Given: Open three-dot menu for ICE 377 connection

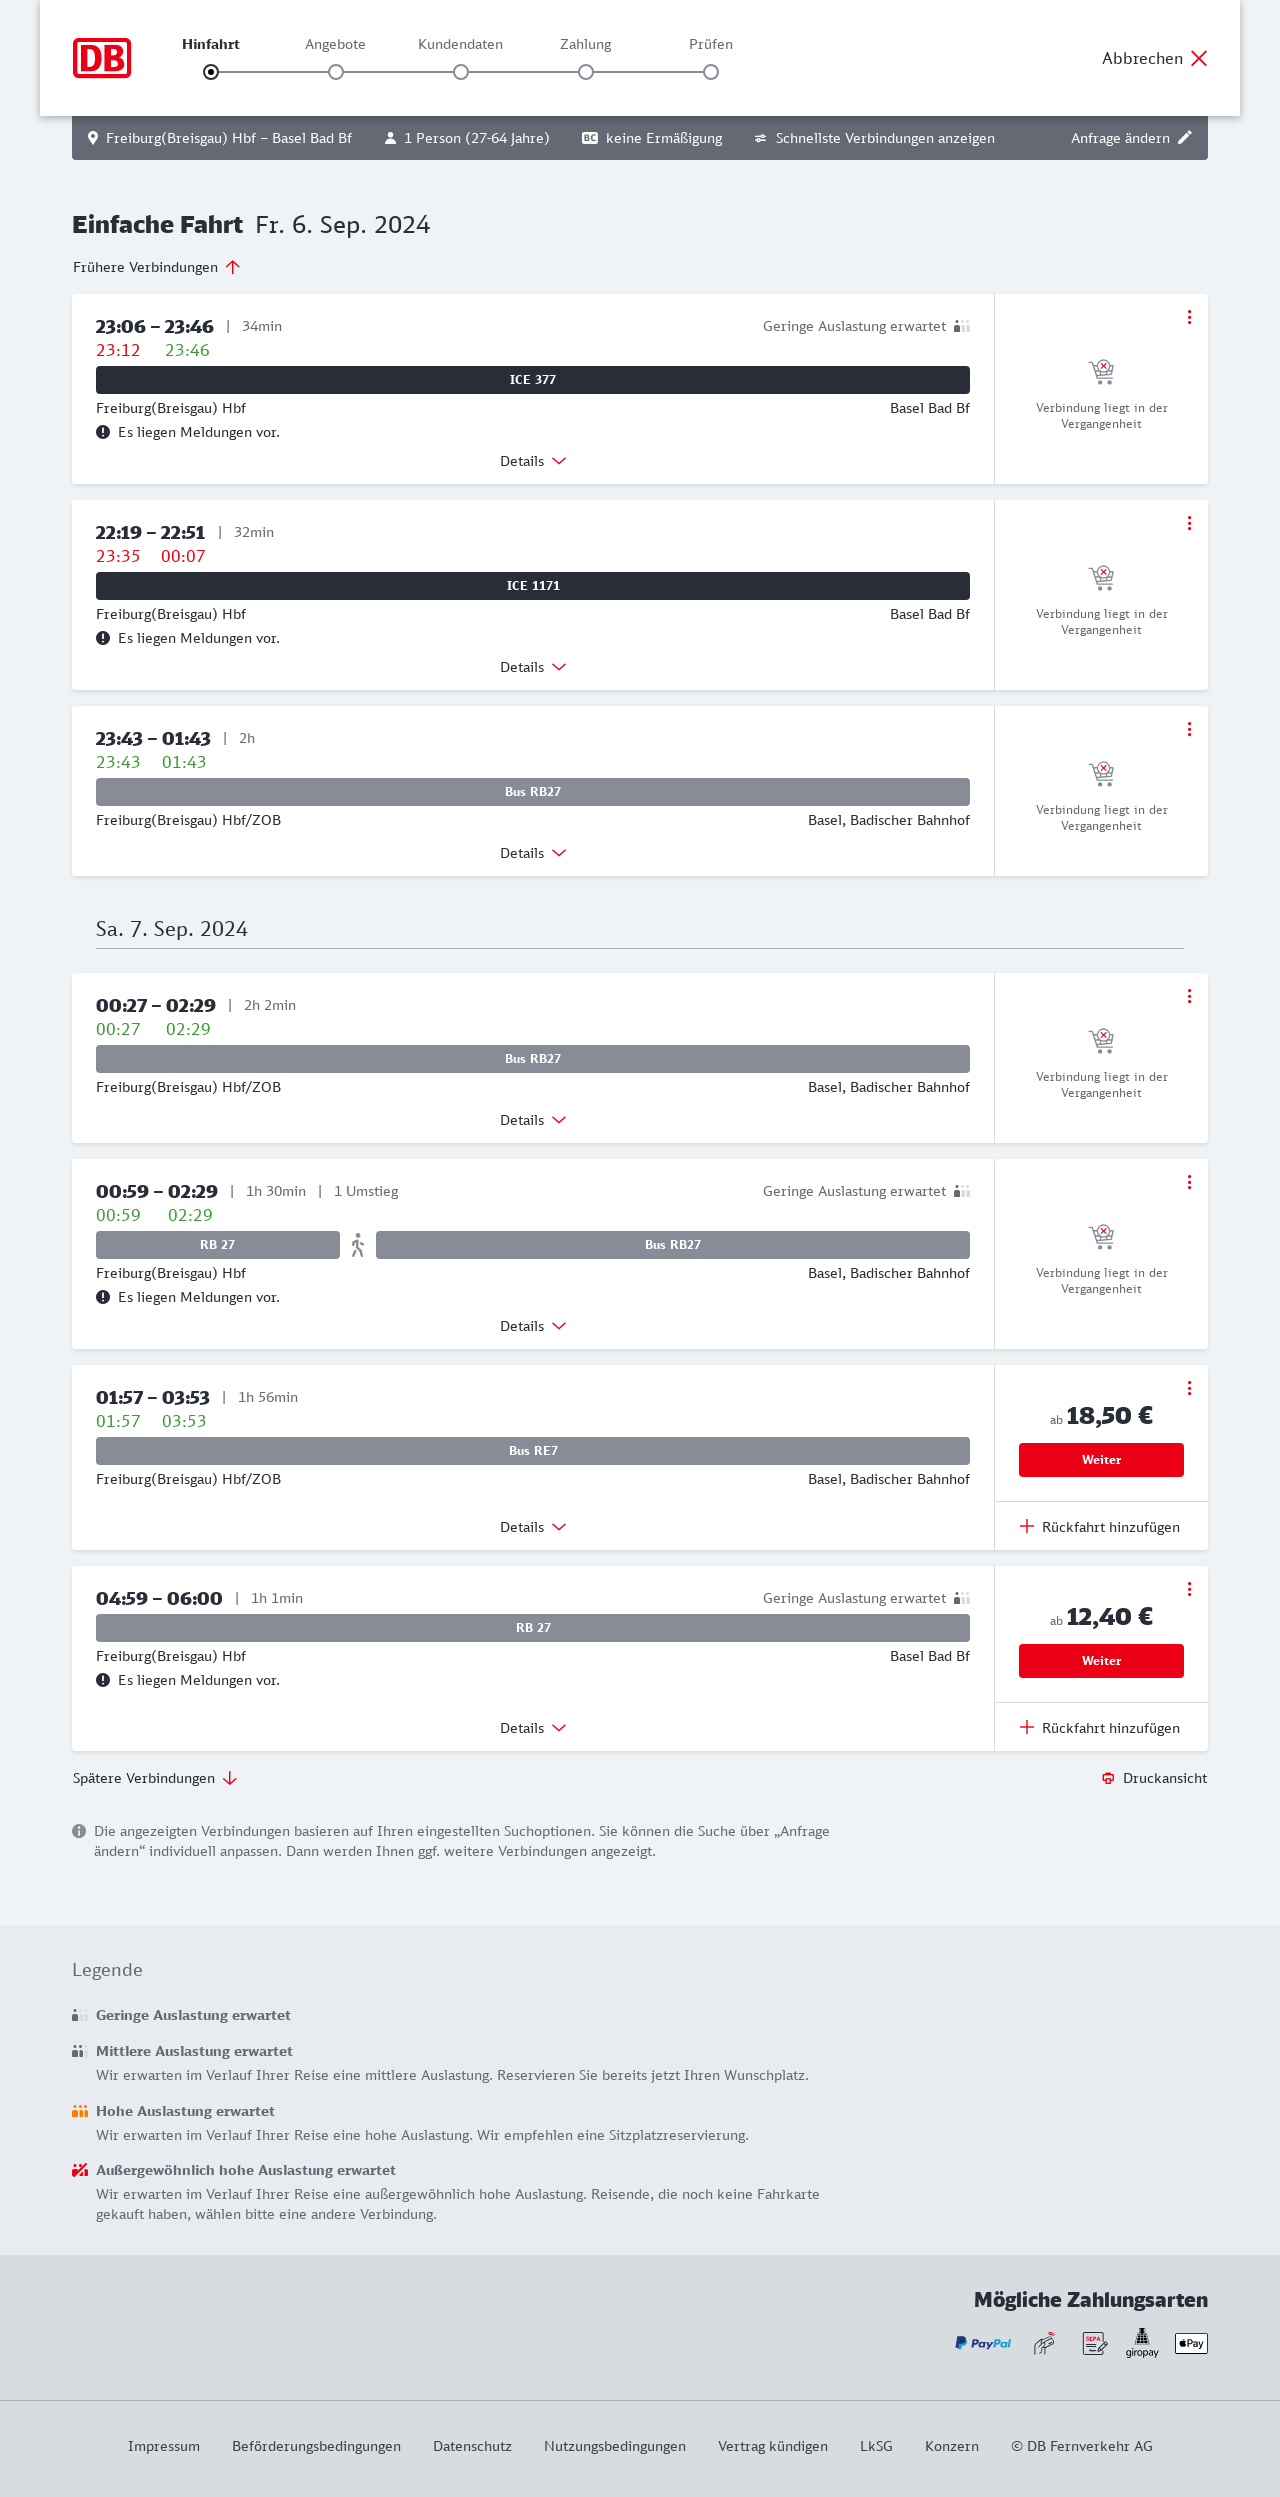Looking at the screenshot, I should [x=1189, y=317].
